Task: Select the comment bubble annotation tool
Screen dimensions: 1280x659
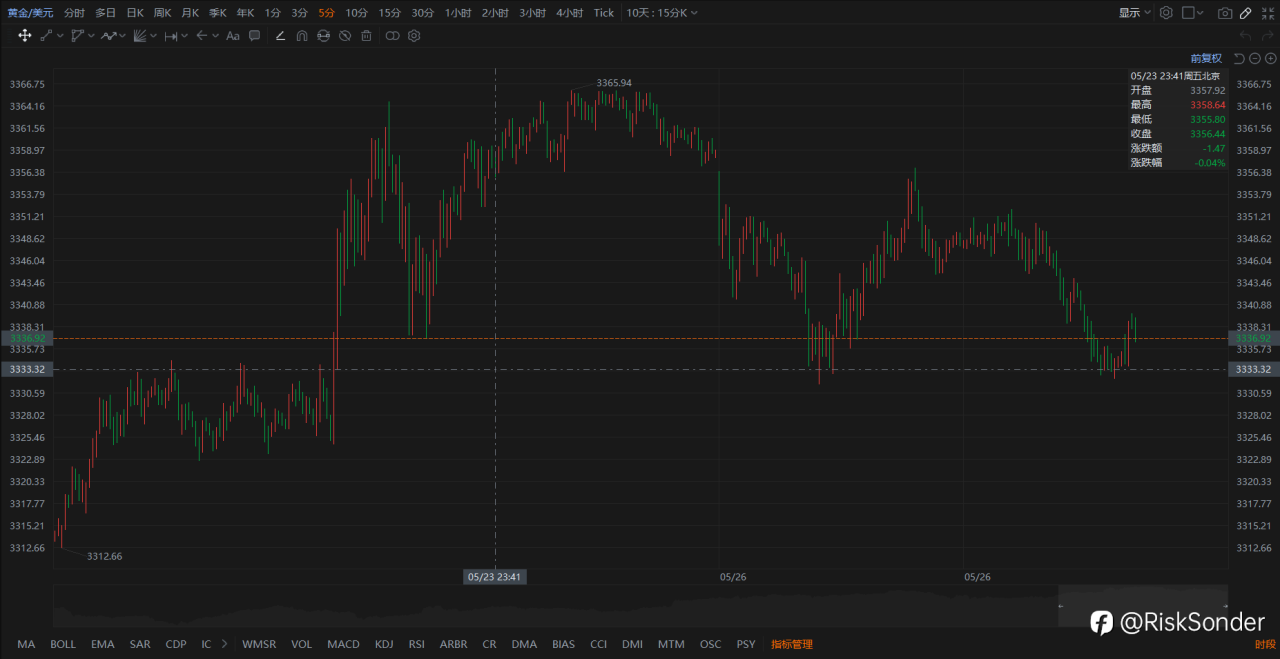Action: point(254,35)
